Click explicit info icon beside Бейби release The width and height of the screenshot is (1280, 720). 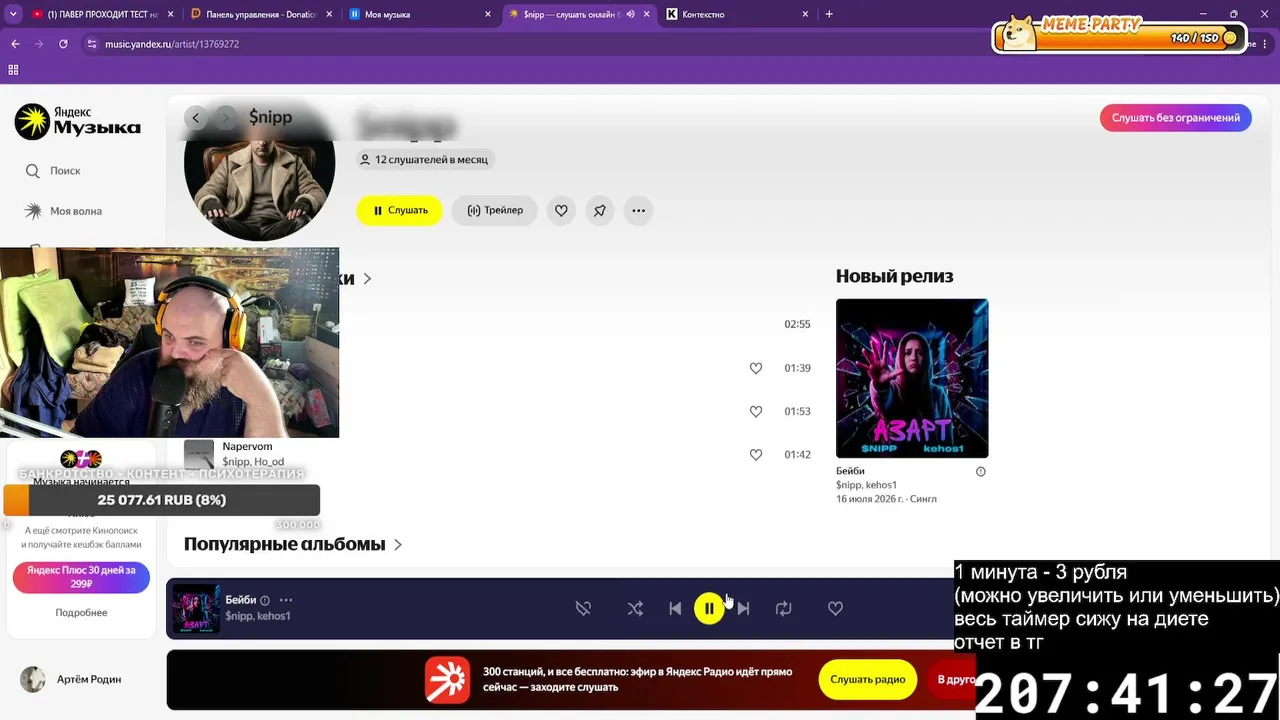980,472
